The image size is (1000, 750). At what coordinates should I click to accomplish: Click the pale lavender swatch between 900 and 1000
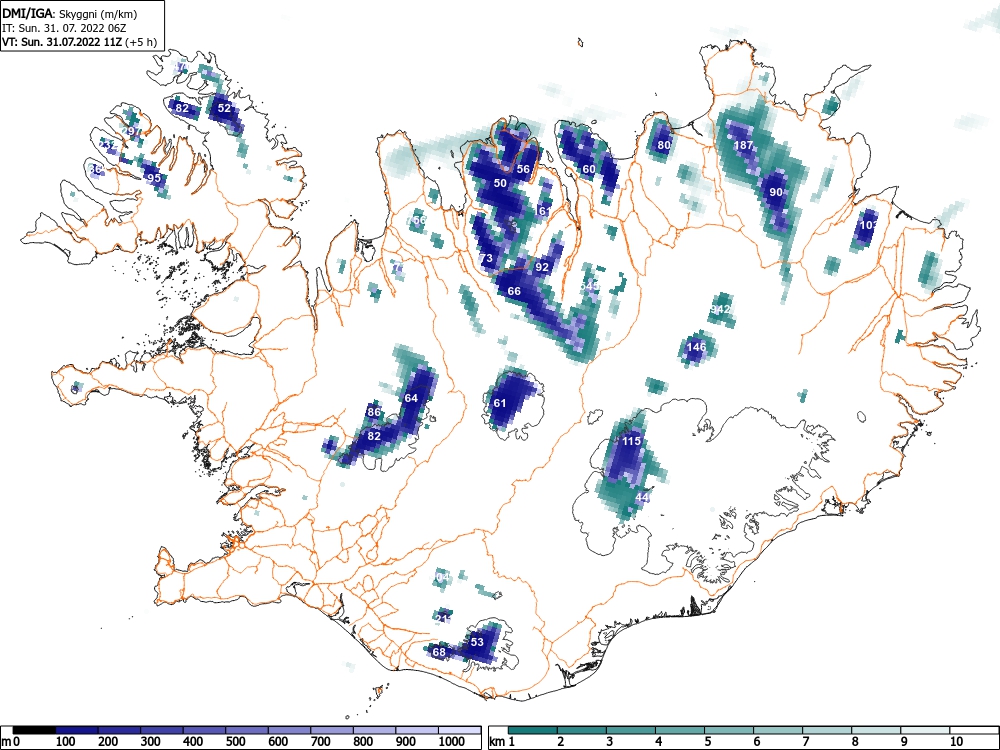pos(417,730)
